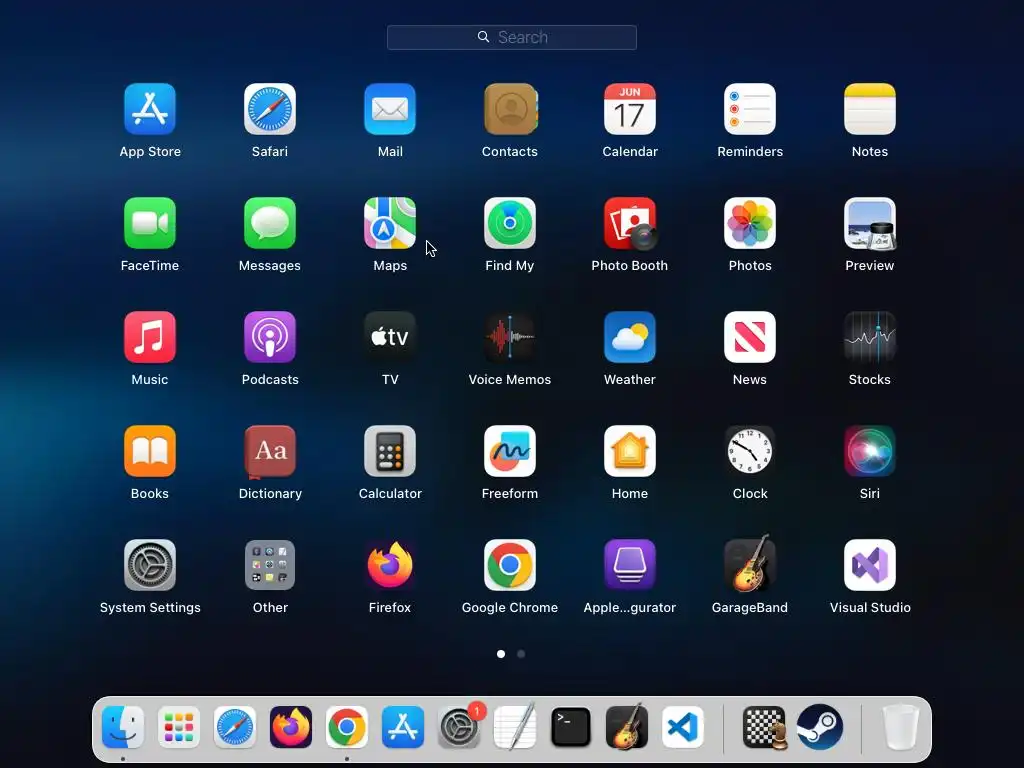Launch the Freeform app

(510, 451)
